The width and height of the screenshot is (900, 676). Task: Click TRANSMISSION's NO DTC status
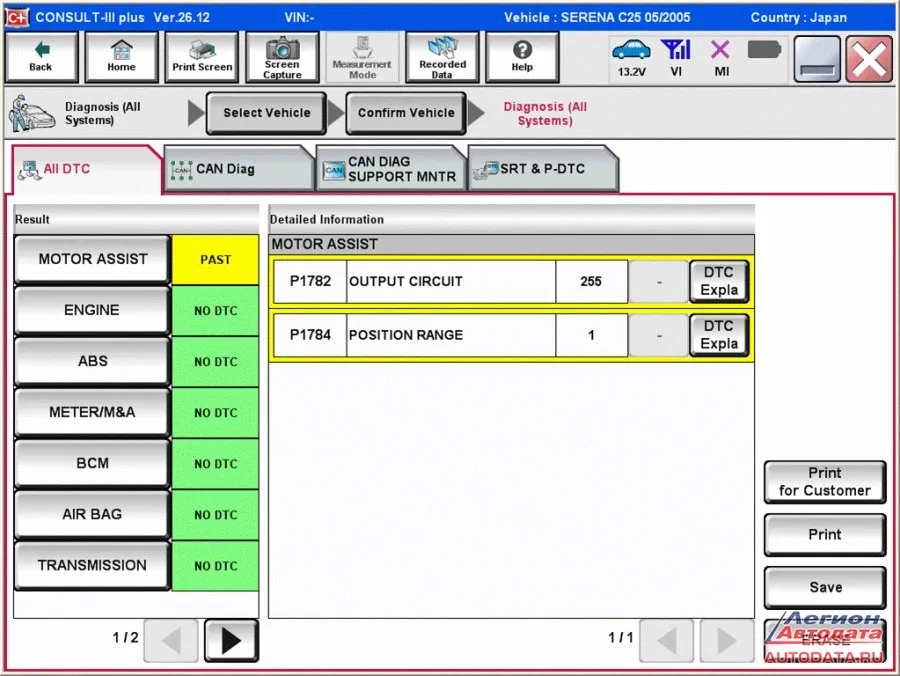[x=215, y=566]
